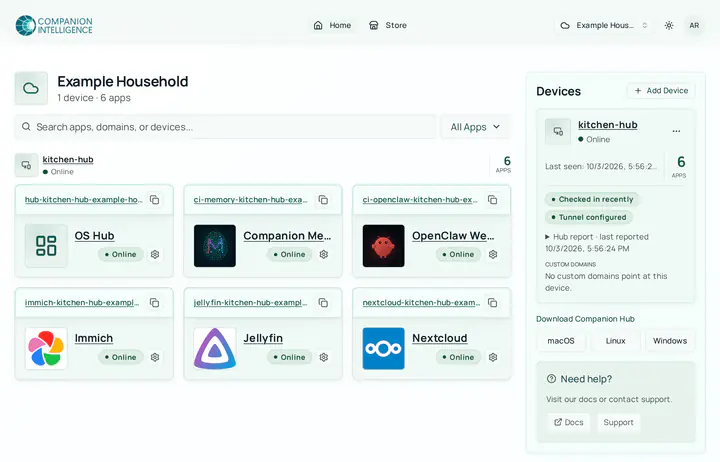Image resolution: width=720 pixels, height=462 pixels.
Task: Open the Immich app title
Action: [94, 338]
